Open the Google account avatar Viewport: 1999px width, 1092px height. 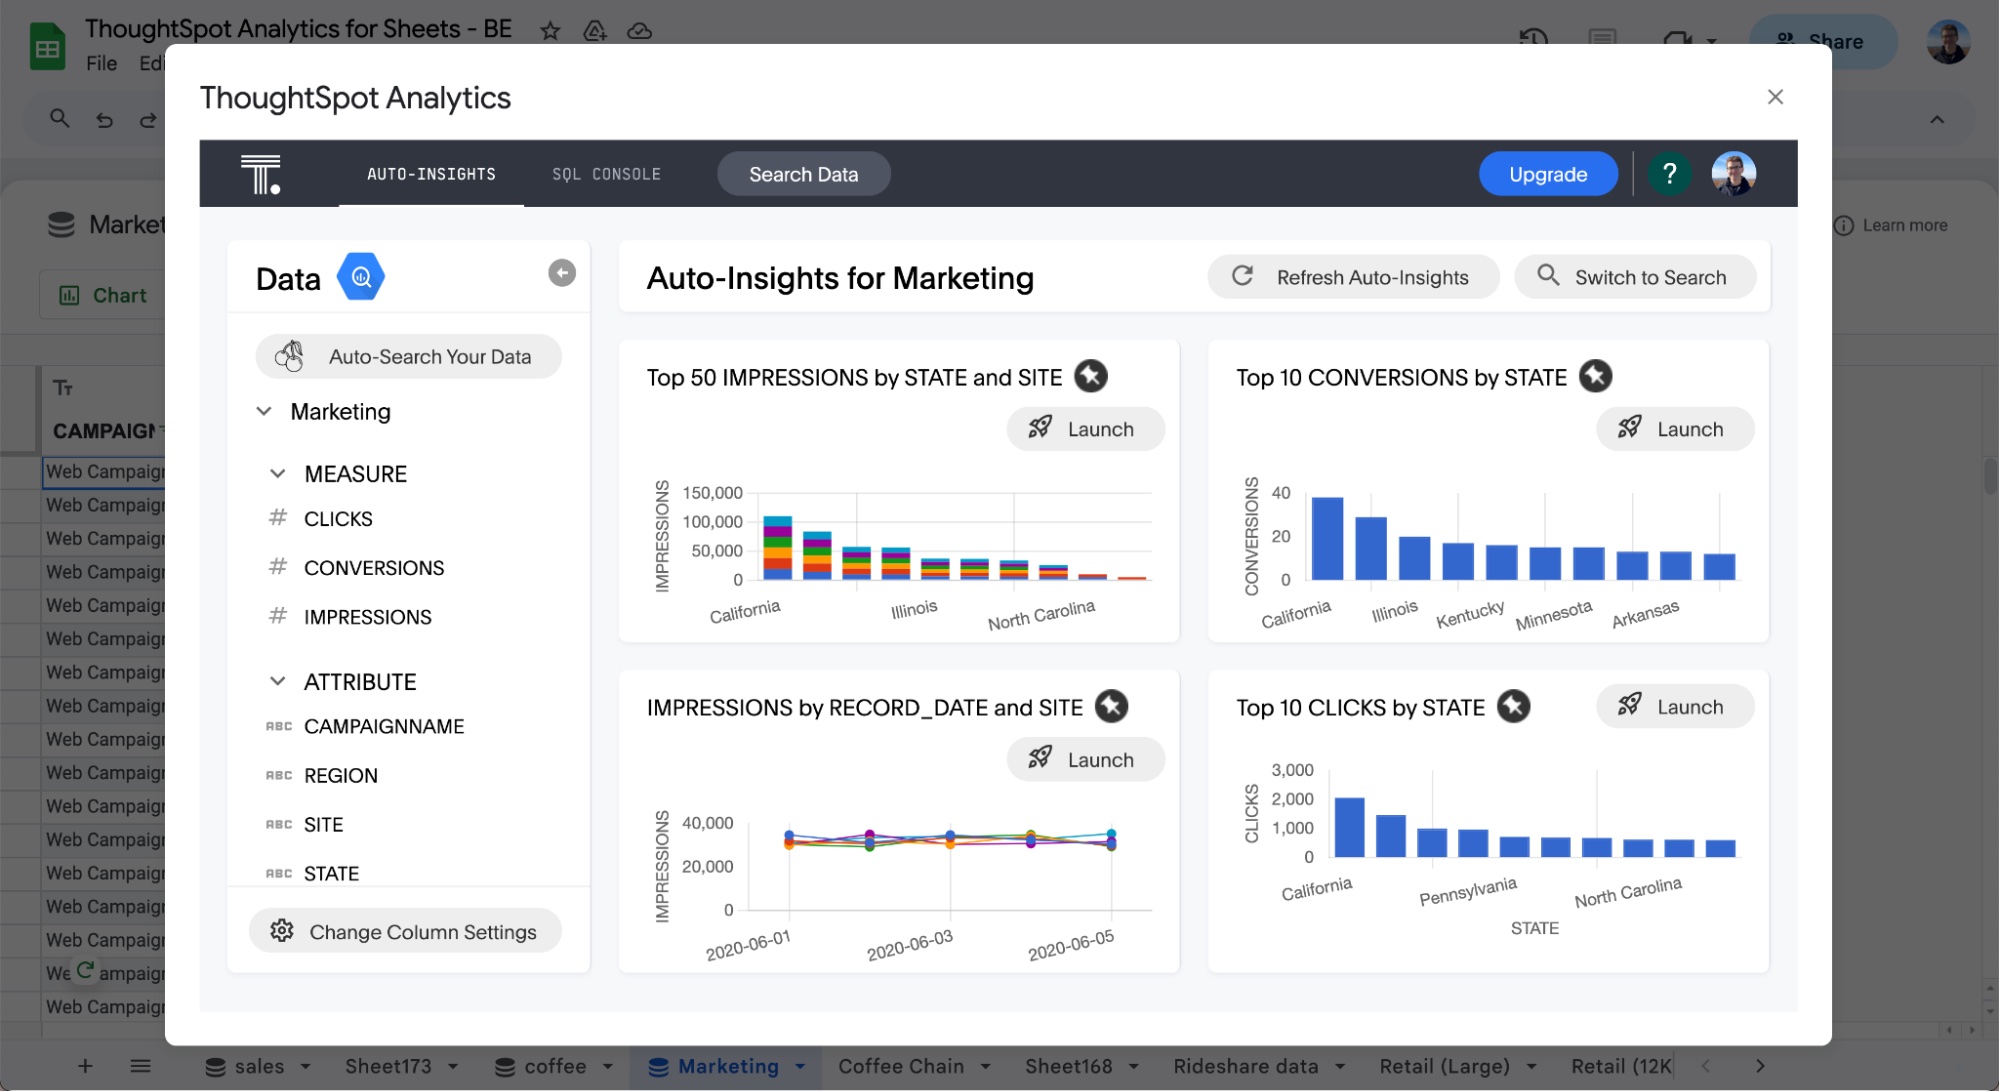[x=1948, y=42]
